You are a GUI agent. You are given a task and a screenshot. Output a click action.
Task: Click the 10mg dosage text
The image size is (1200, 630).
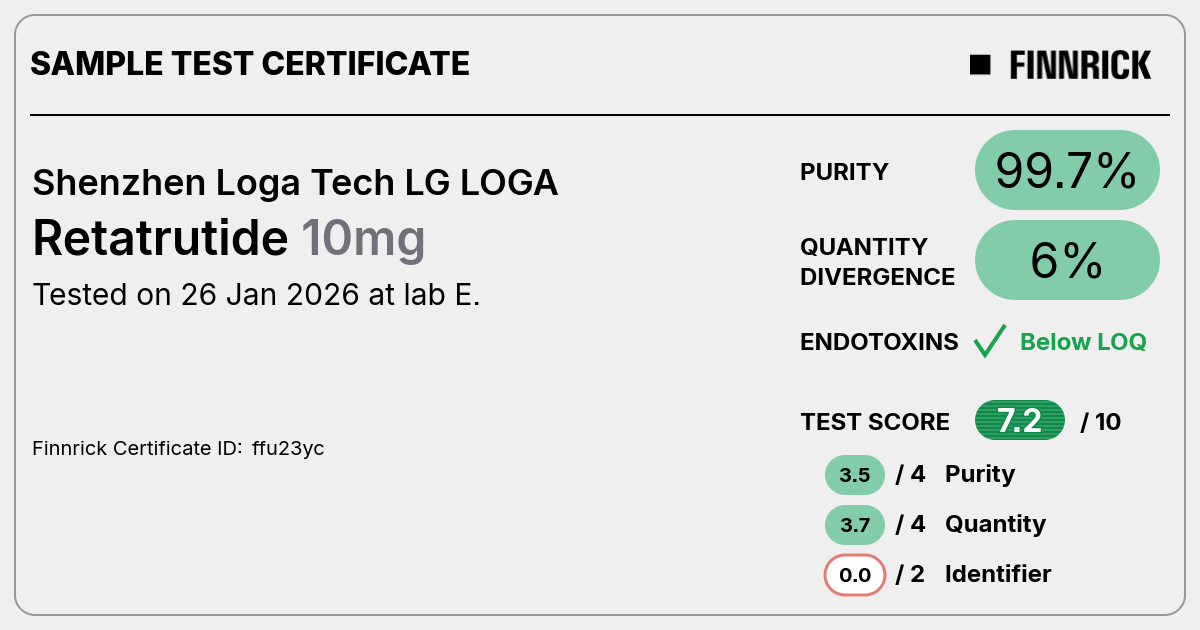[x=363, y=240]
